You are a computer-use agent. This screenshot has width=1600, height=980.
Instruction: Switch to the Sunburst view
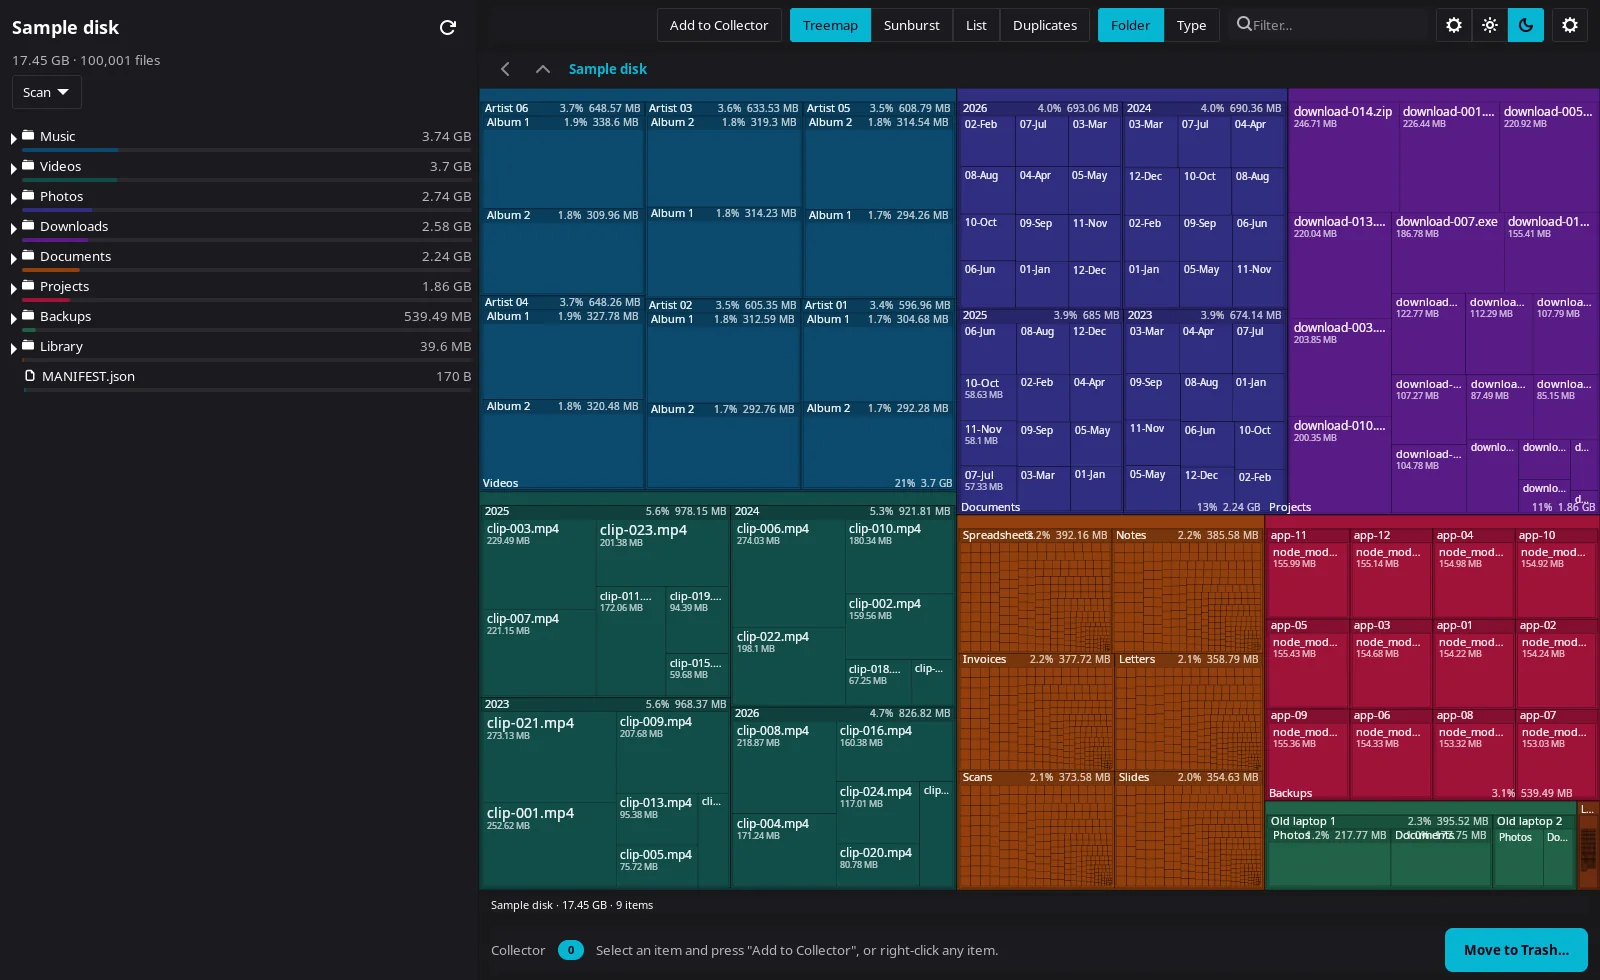pyautogui.click(x=911, y=25)
